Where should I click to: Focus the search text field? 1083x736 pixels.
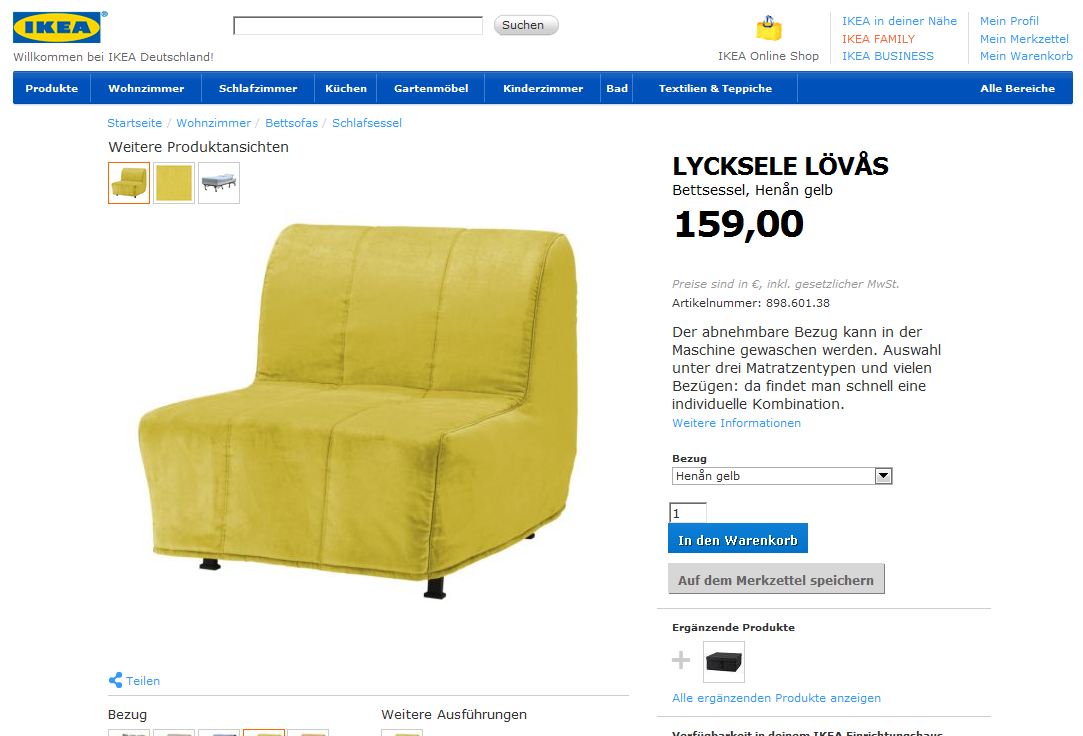click(358, 26)
